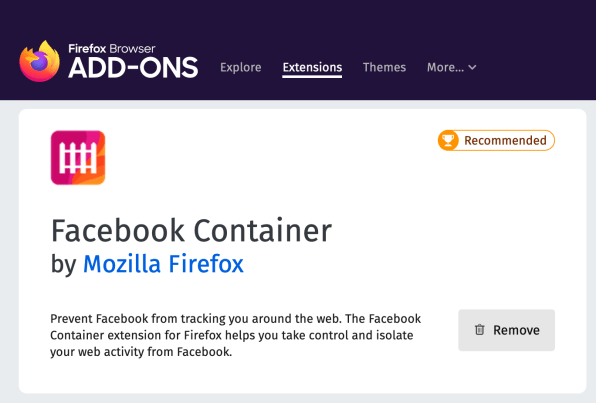This screenshot has height=403, width=596.
Task: Click the Facebook Container title heading
Action: pos(191,230)
